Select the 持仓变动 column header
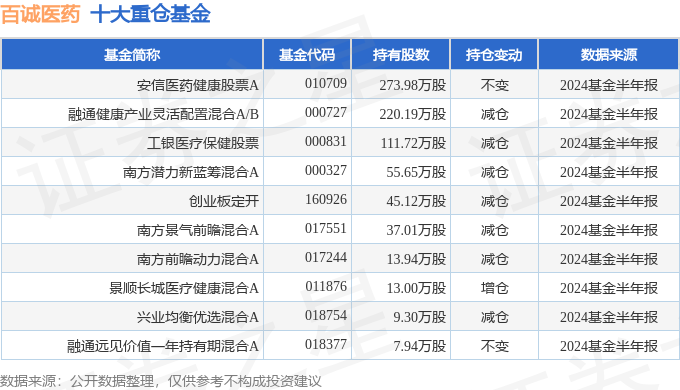Viewport: 680px width, 390px height. coord(494,55)
